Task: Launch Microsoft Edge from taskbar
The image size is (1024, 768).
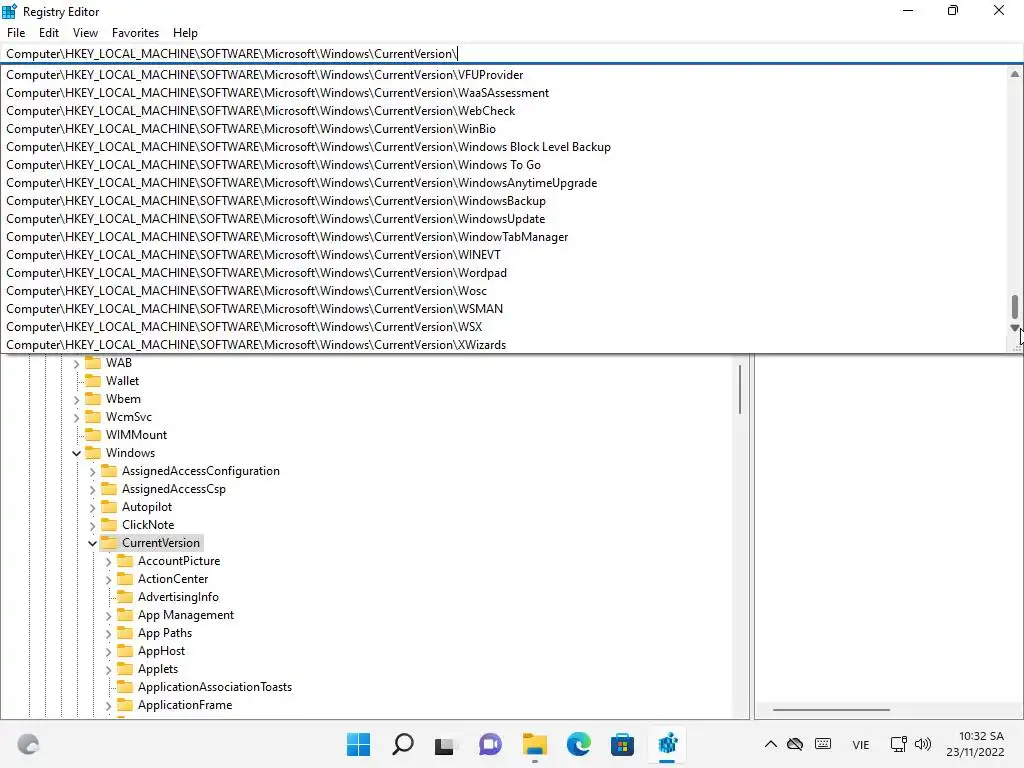Action: (x=578, y=744)
